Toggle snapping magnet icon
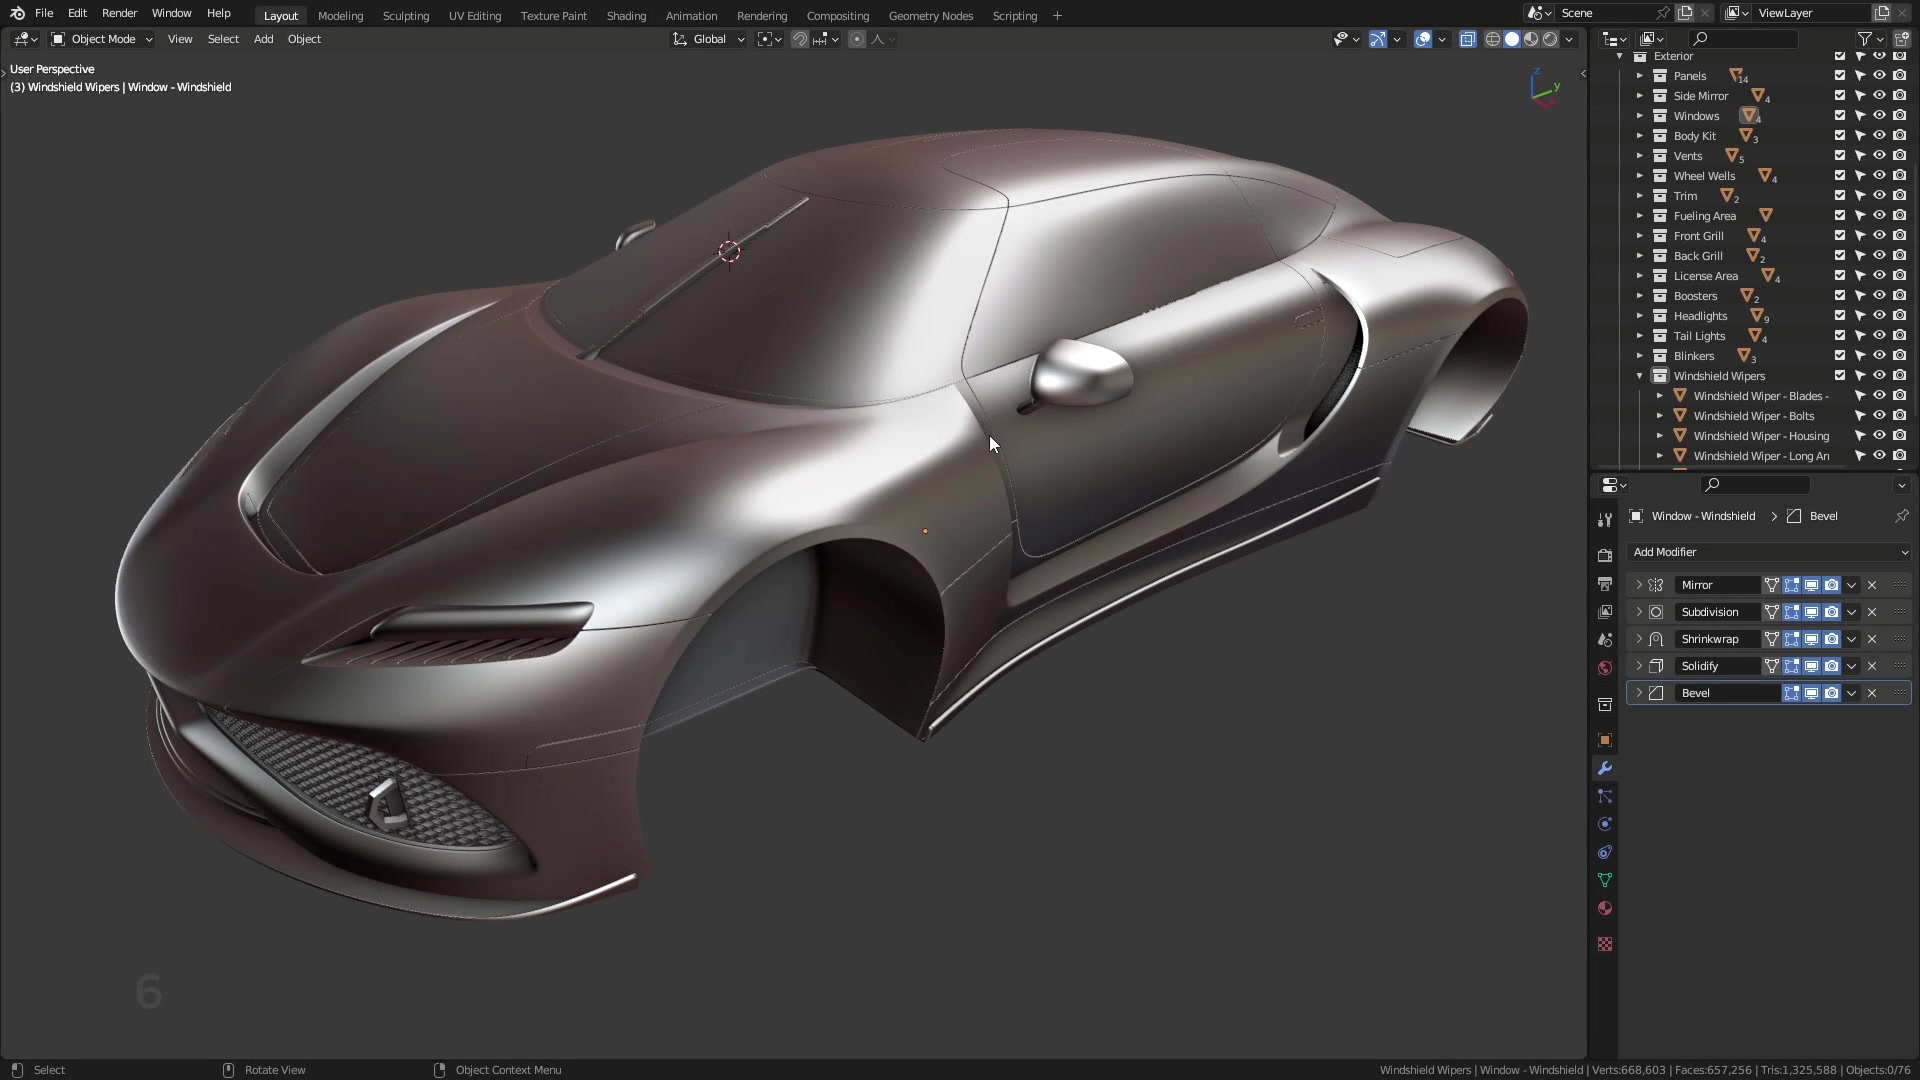 click(800, 39)
